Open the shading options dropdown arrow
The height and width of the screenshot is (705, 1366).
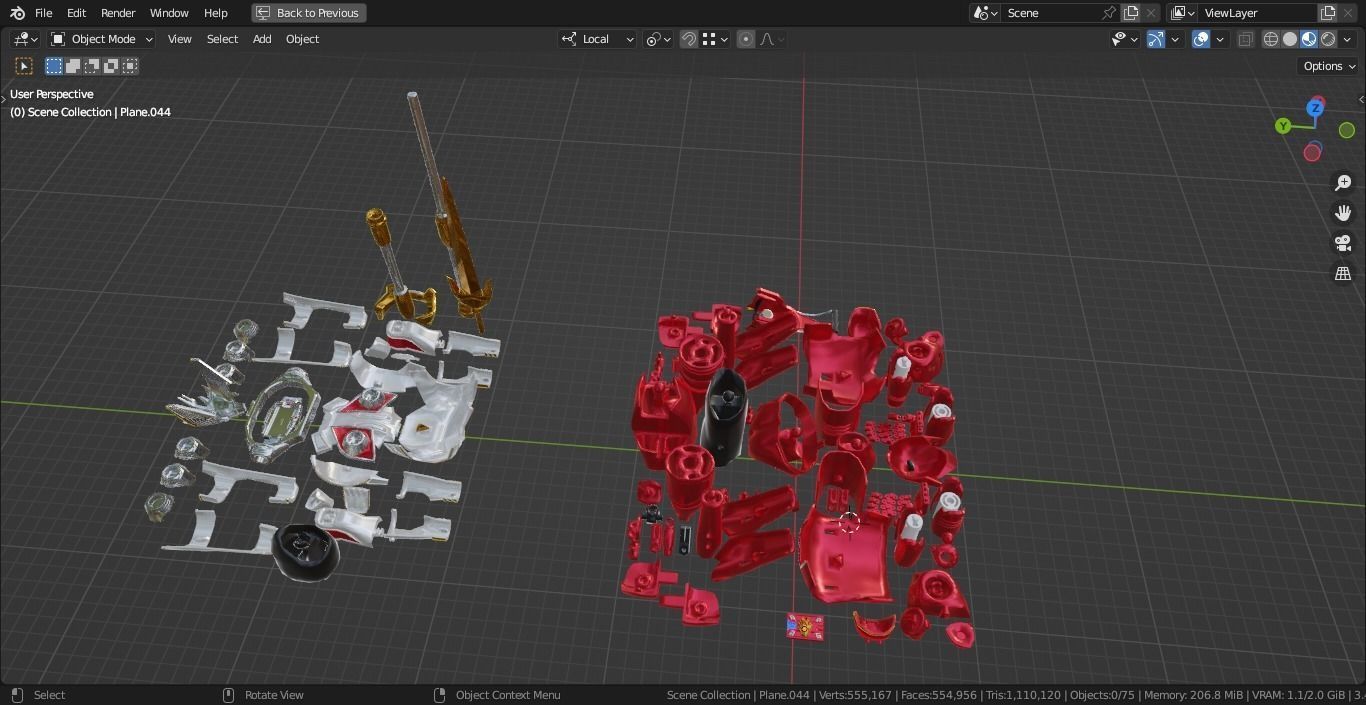point(1347,39)
